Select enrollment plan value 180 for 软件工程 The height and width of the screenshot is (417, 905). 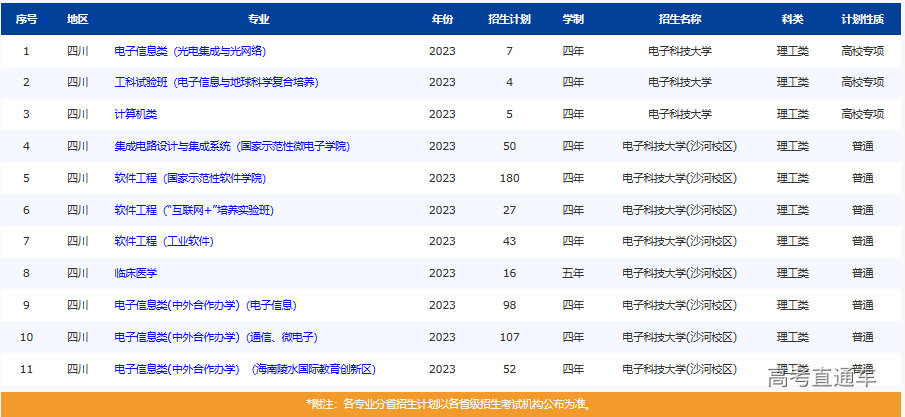(x=509, y=178)
